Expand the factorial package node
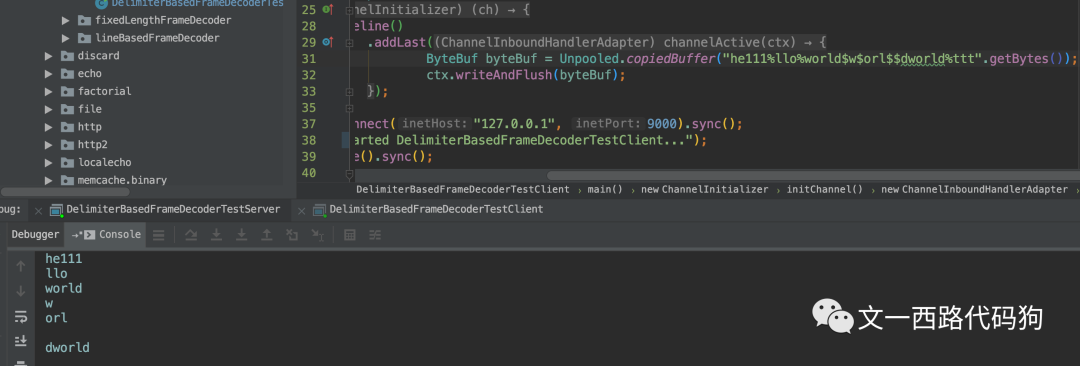The height and width of the screenshot is (366, 1080). [49, 91]
